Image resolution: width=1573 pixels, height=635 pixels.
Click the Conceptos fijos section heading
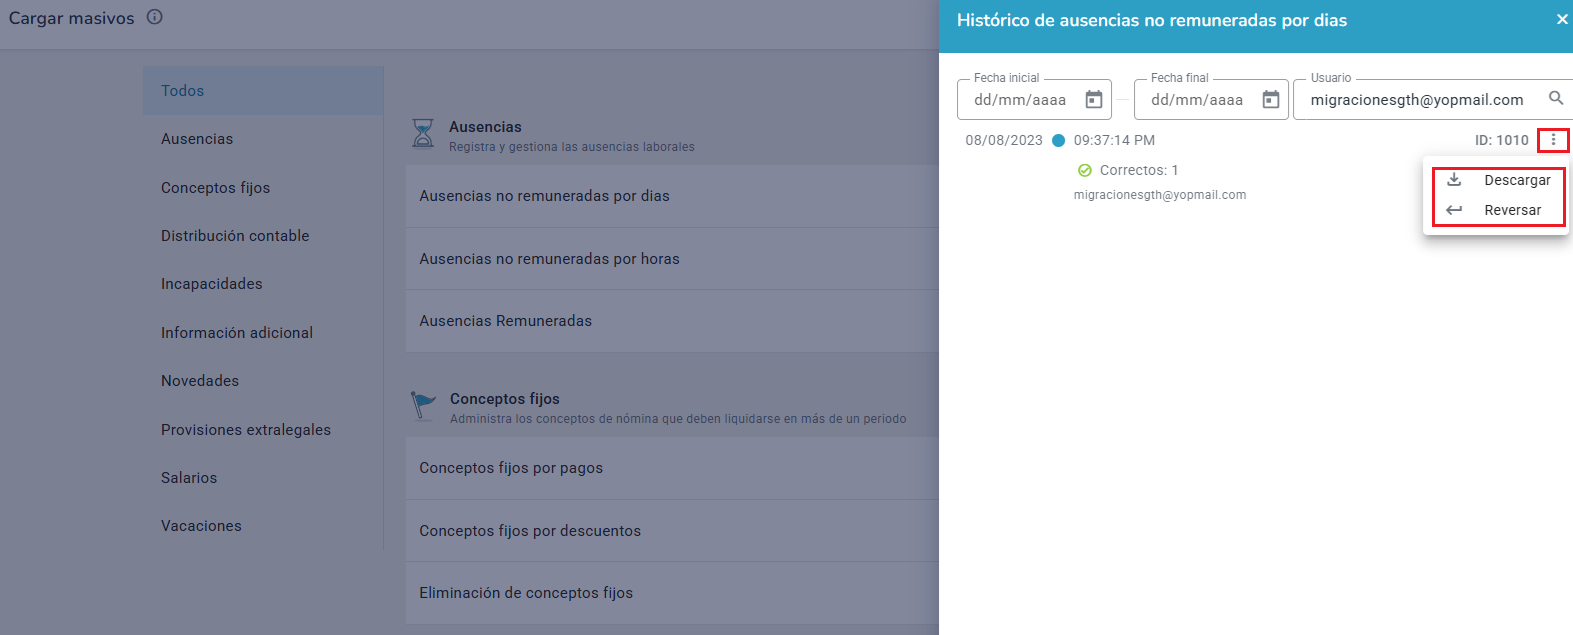click(x=505, y=399)
